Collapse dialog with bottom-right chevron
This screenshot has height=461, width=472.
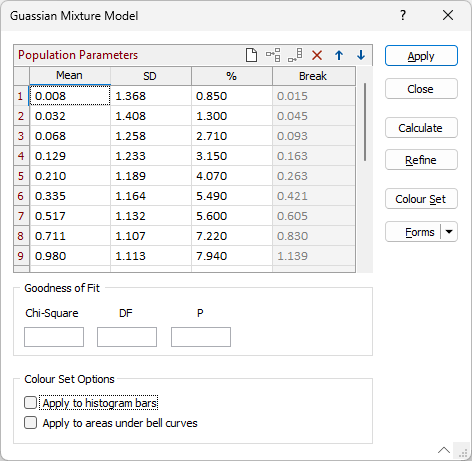444,450
